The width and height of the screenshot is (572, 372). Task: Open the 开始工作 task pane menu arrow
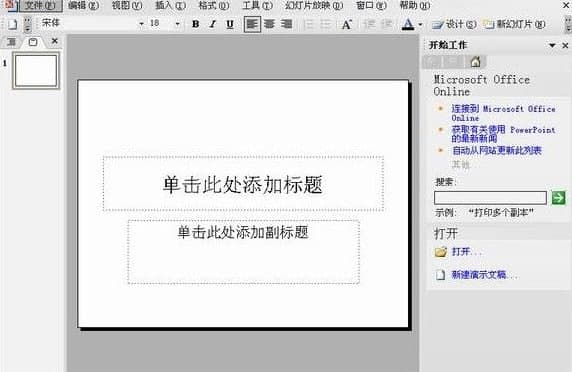(552, 45)
